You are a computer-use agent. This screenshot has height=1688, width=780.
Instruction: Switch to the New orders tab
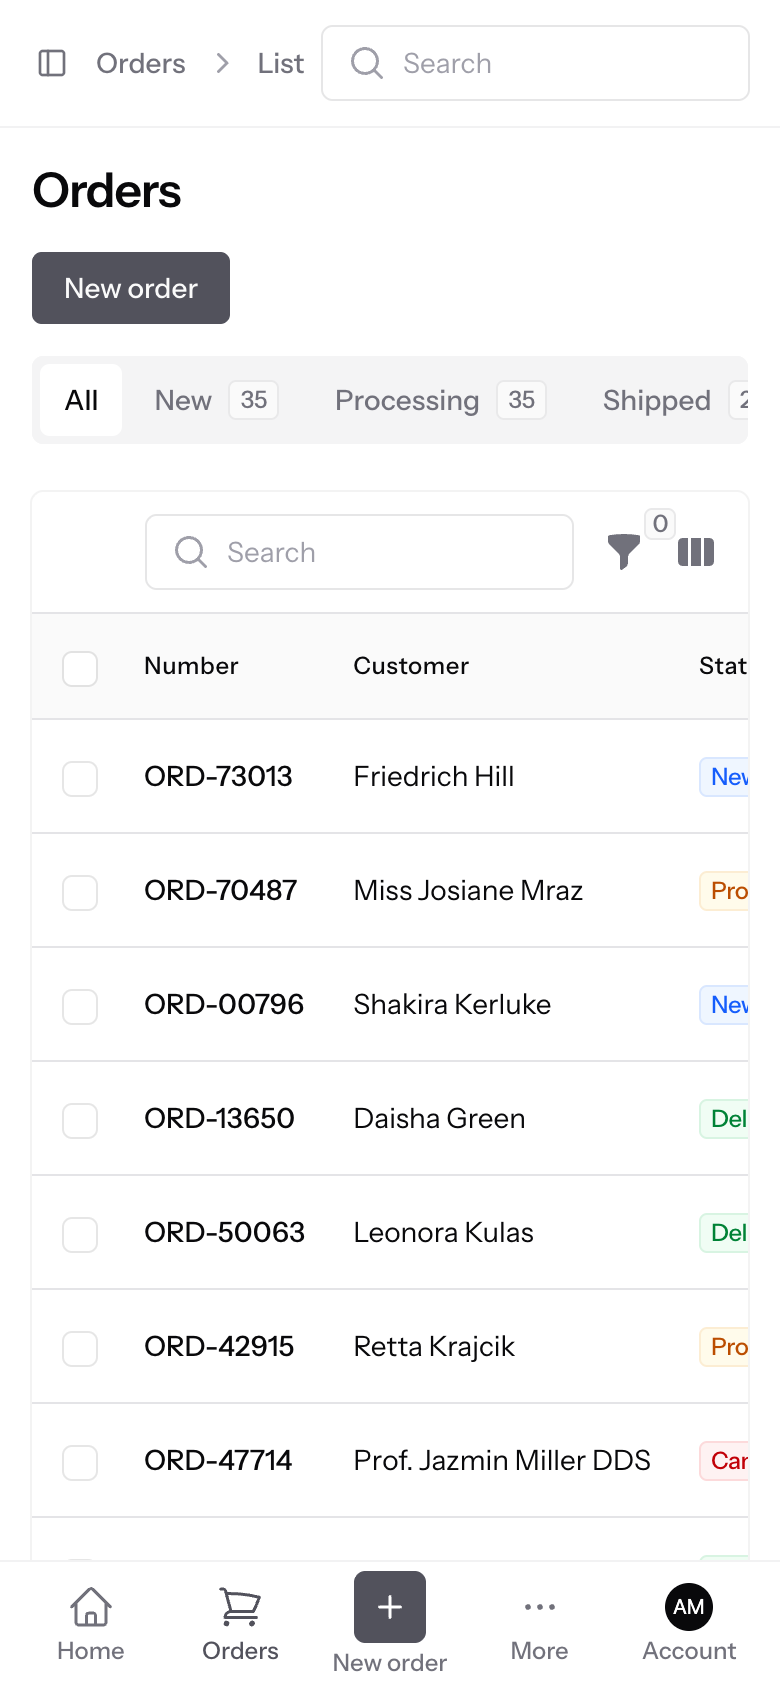216,400
